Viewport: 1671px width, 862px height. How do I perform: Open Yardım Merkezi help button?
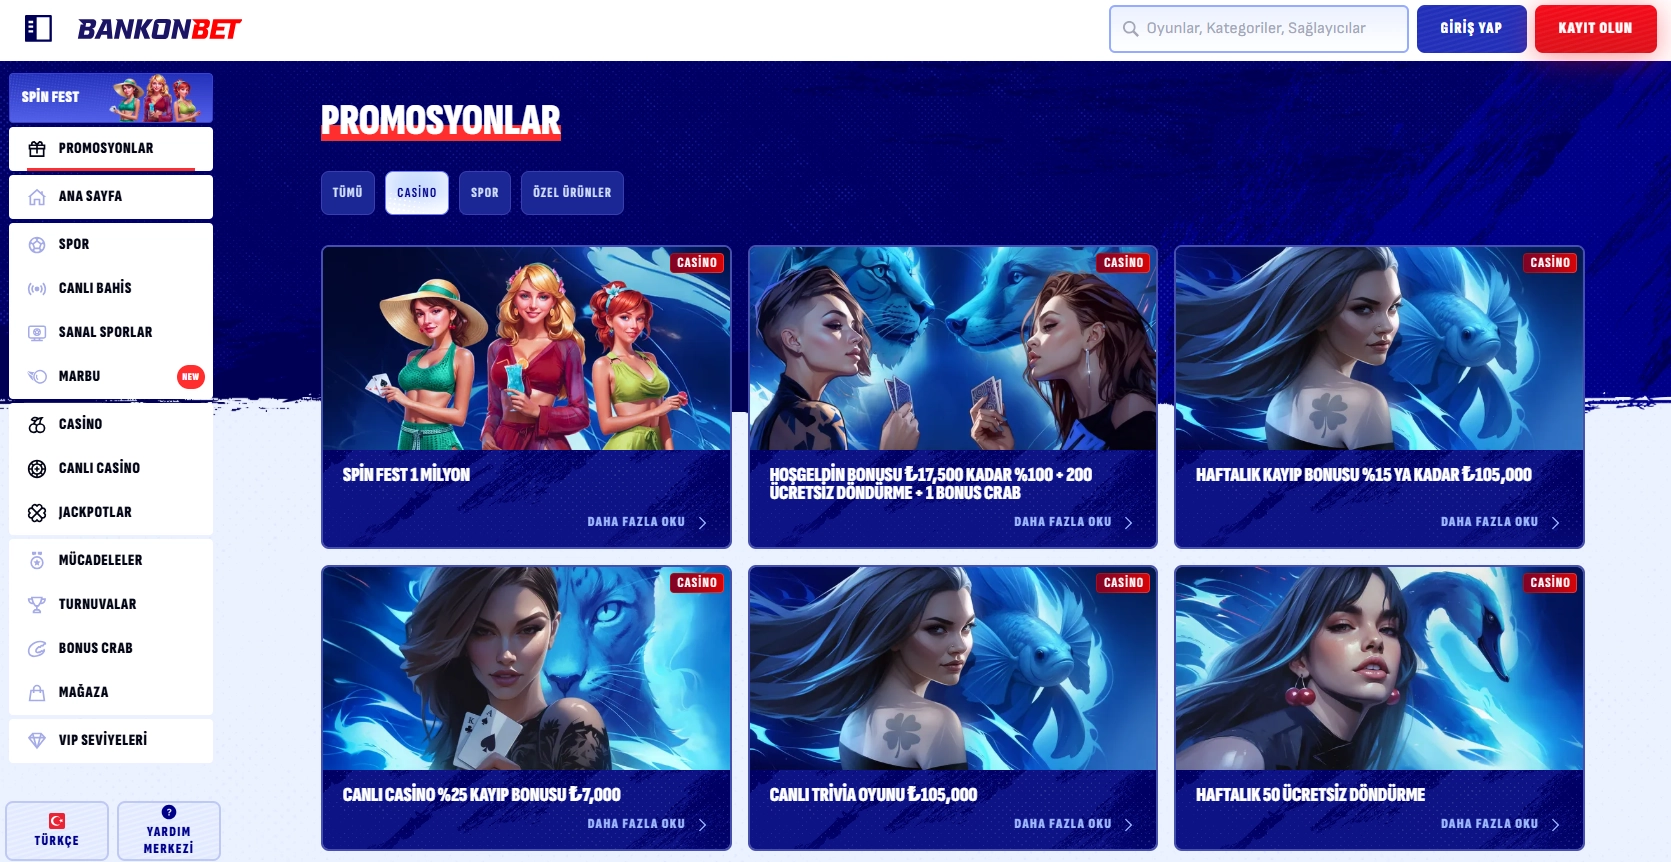(x=168, y=830)
